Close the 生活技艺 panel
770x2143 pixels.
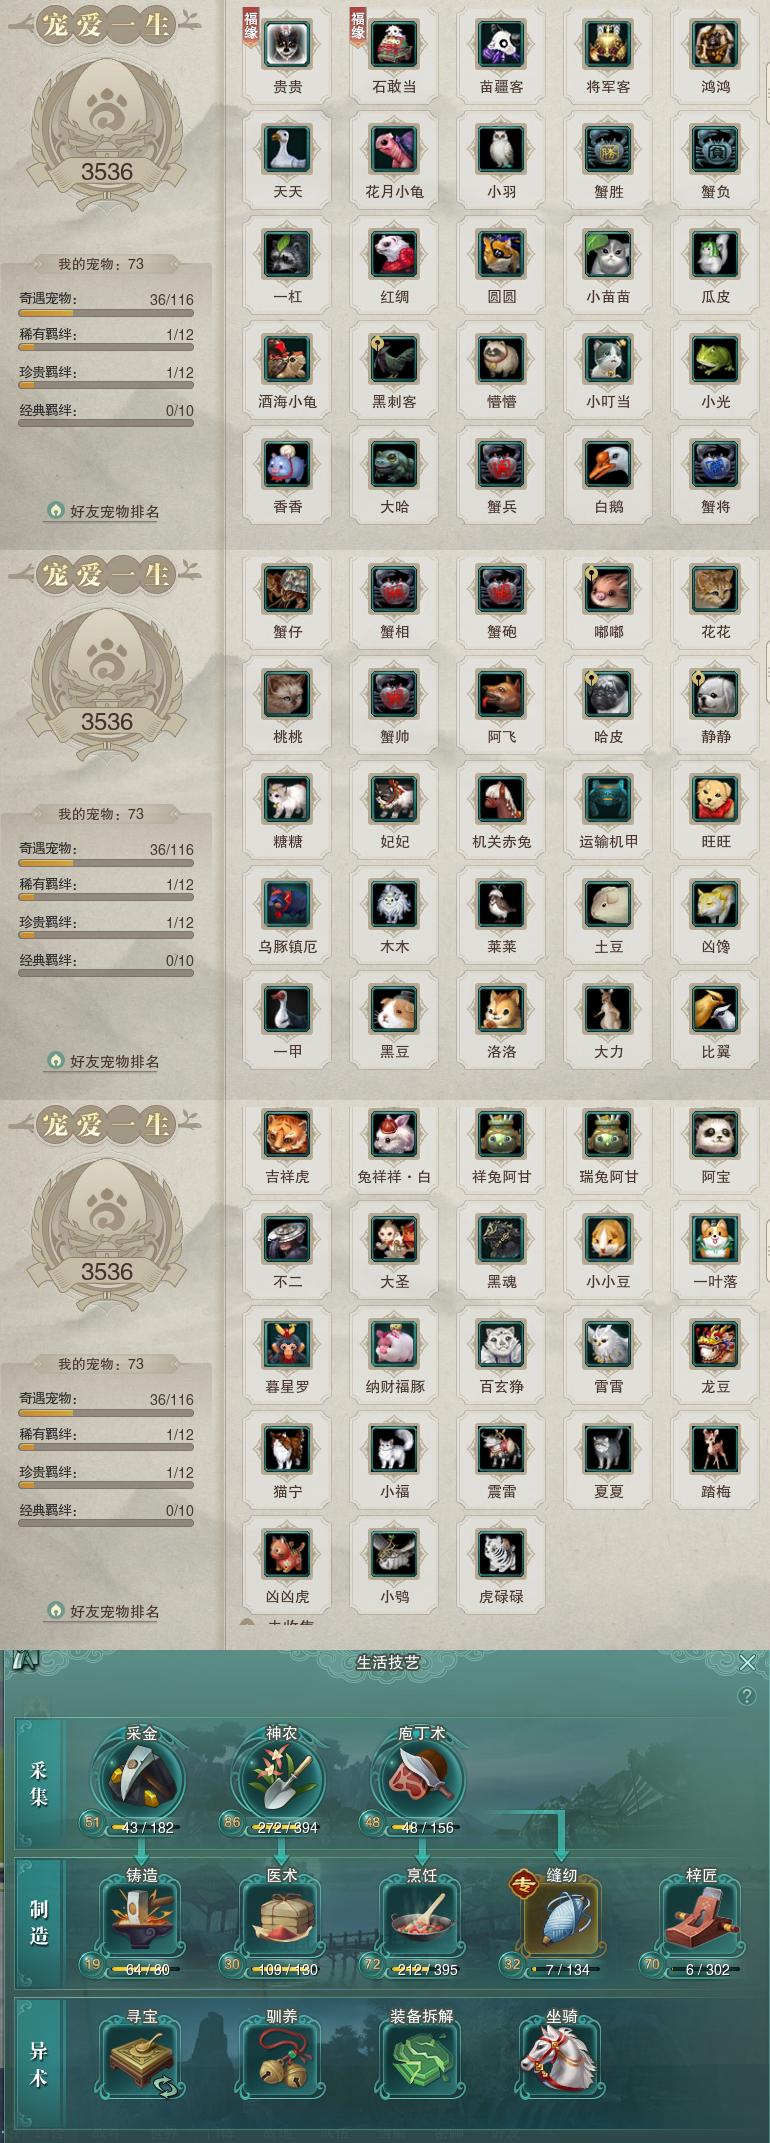click(x=747, y=1663)
